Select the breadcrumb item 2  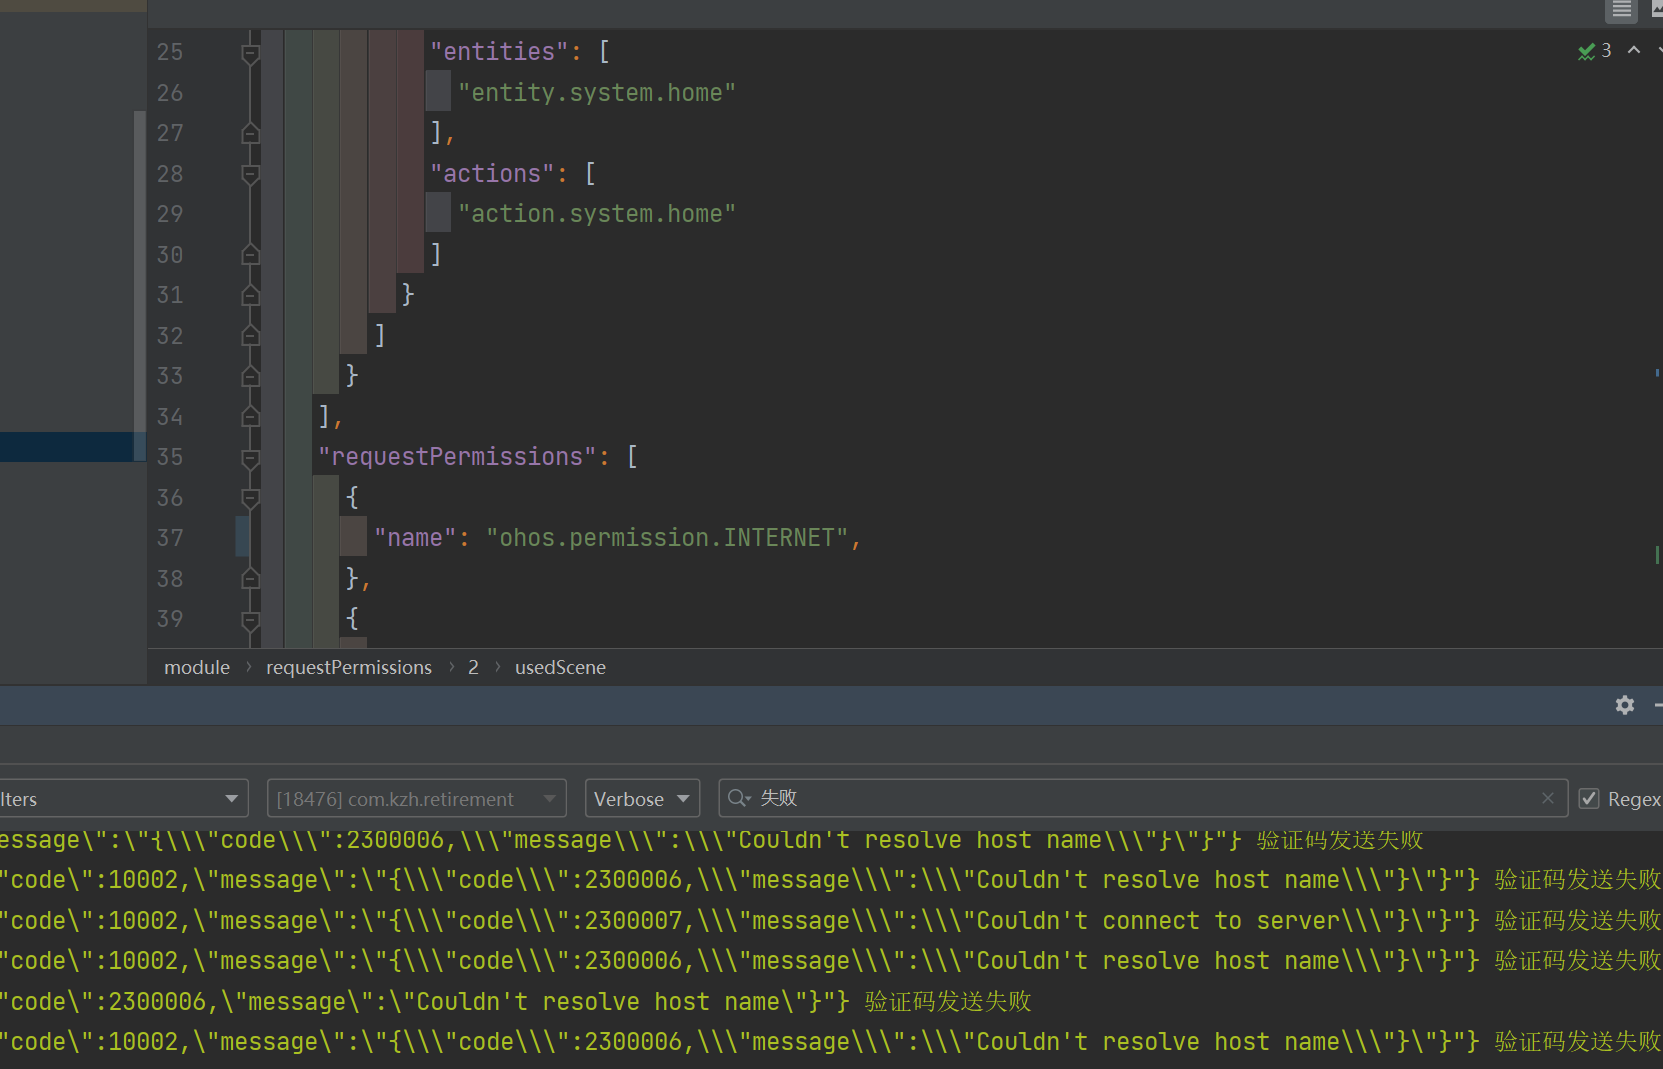coord(473,667)
